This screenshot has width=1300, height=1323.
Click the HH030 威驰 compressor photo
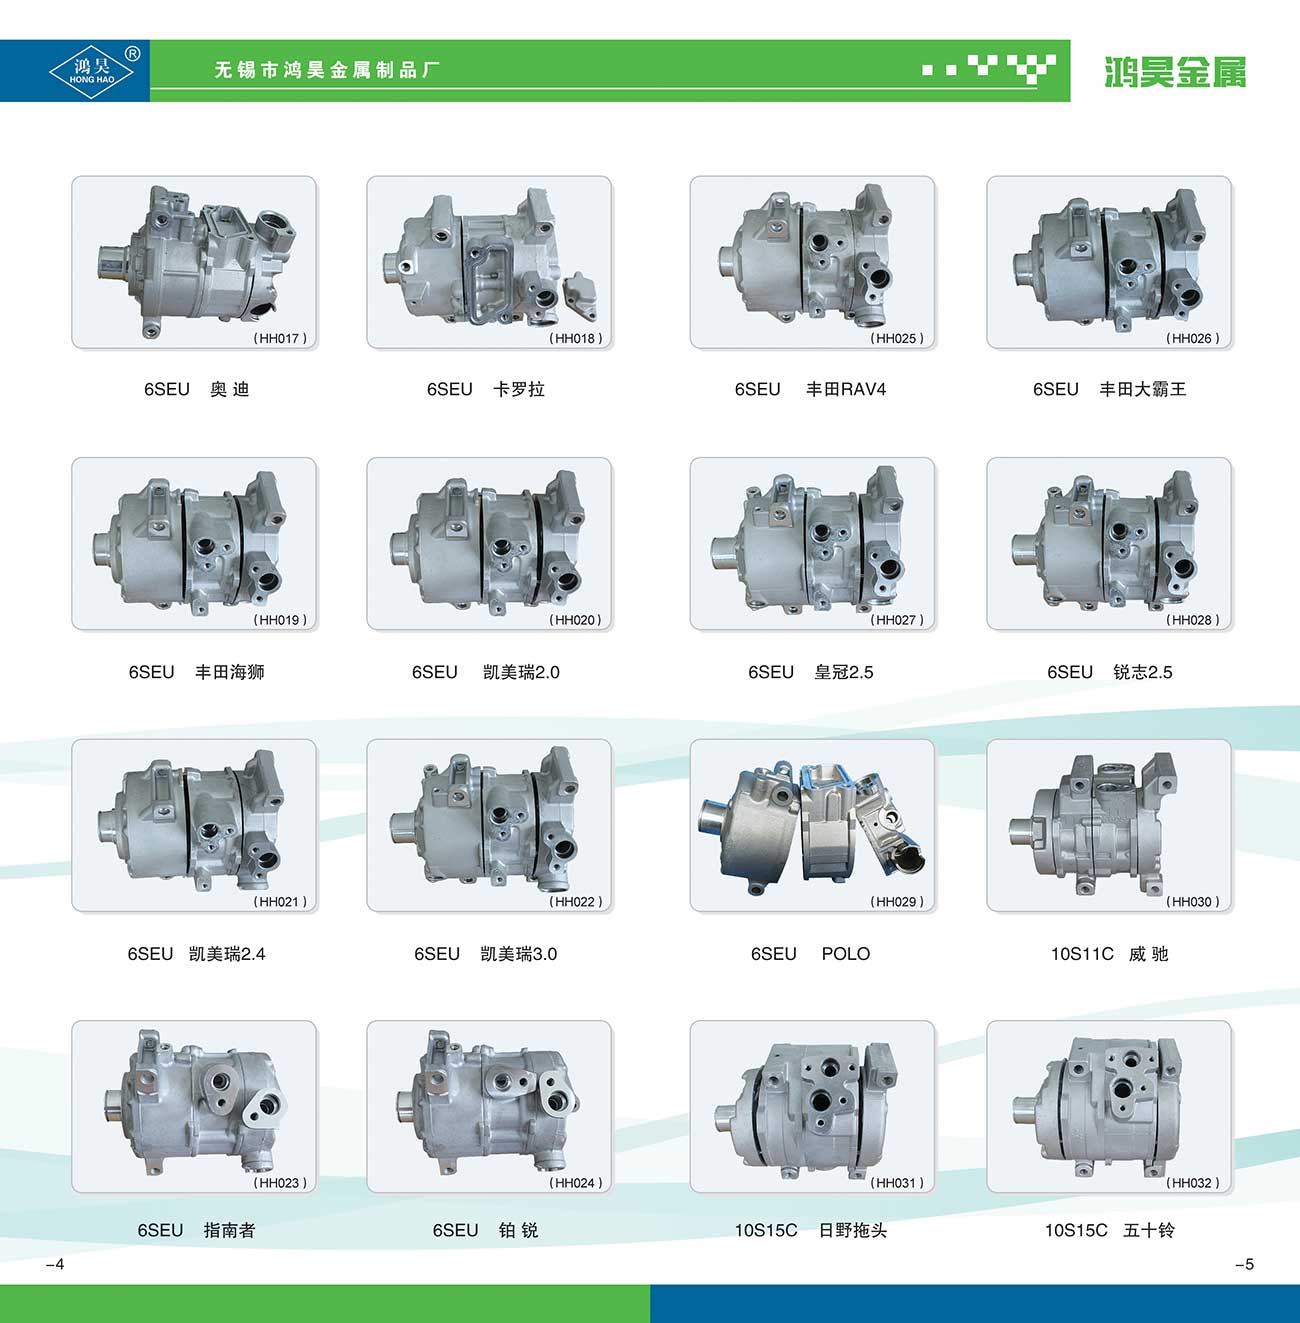[1109, 825]
